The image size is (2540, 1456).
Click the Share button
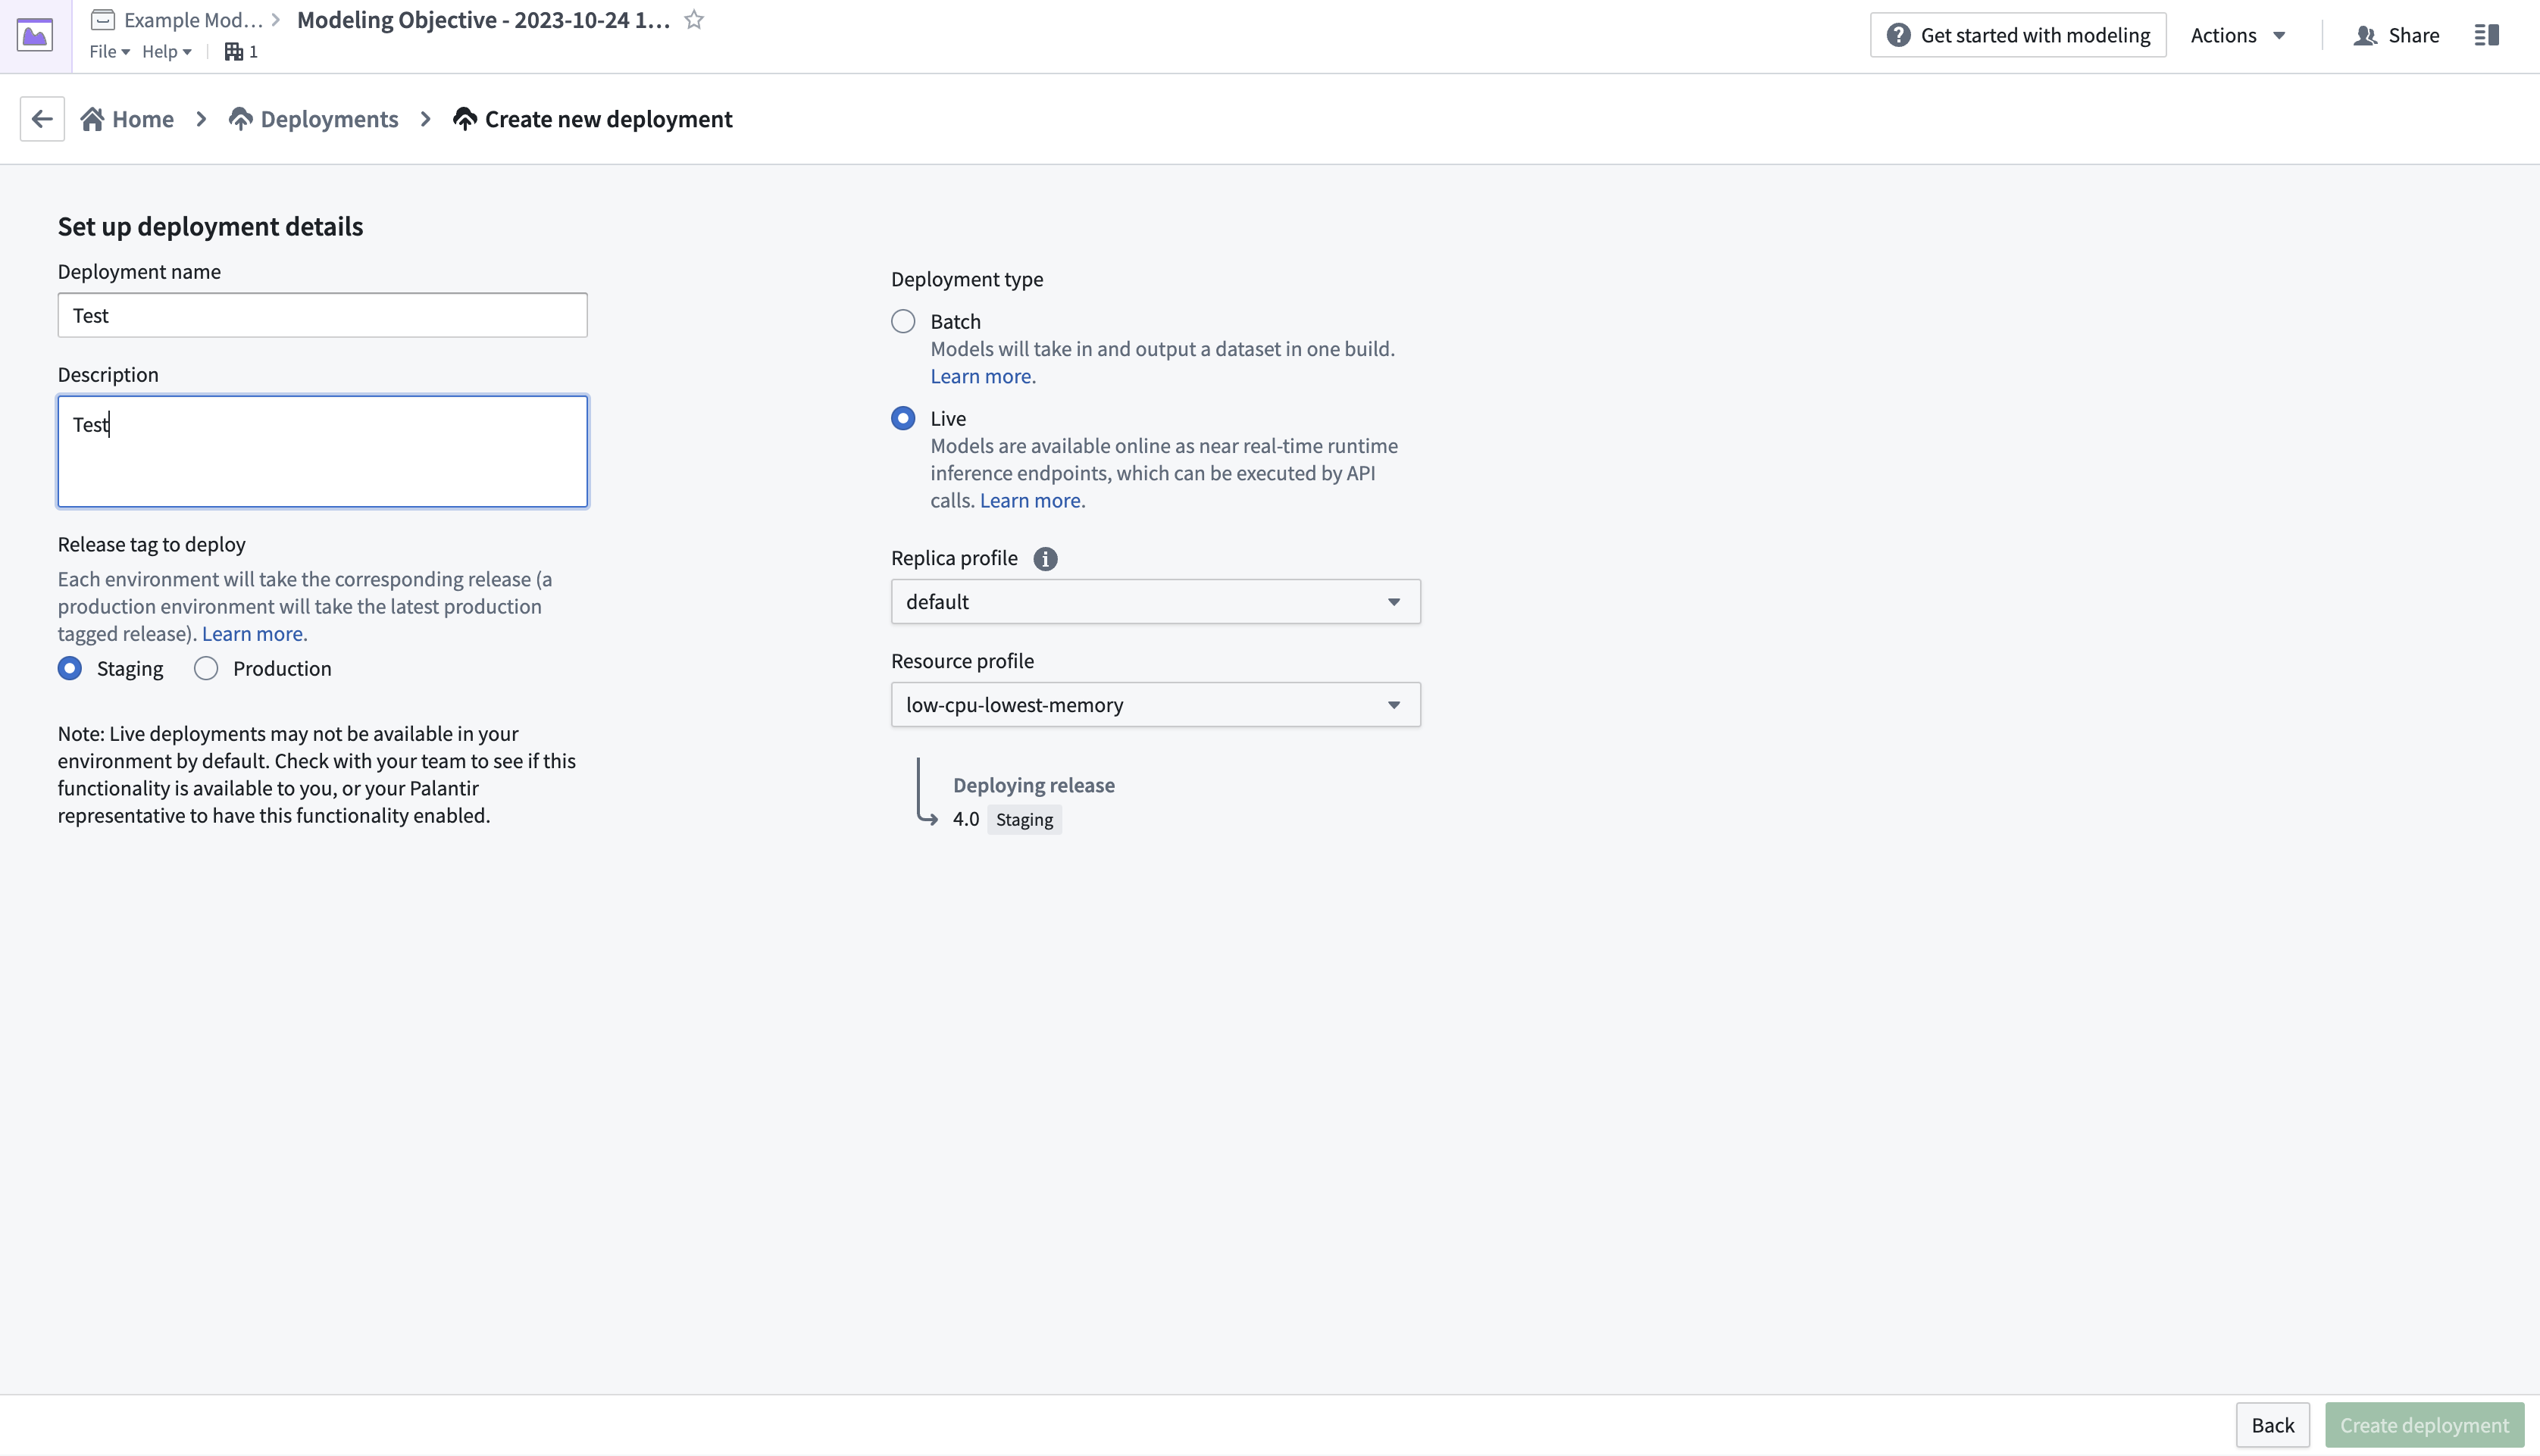[x=2396, y=36]
